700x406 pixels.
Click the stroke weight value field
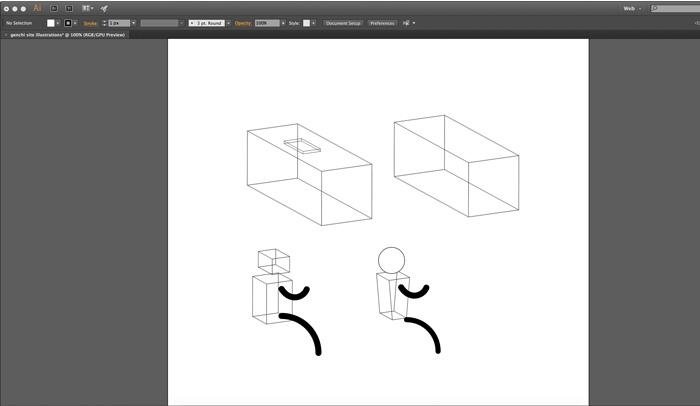(119, 23)
